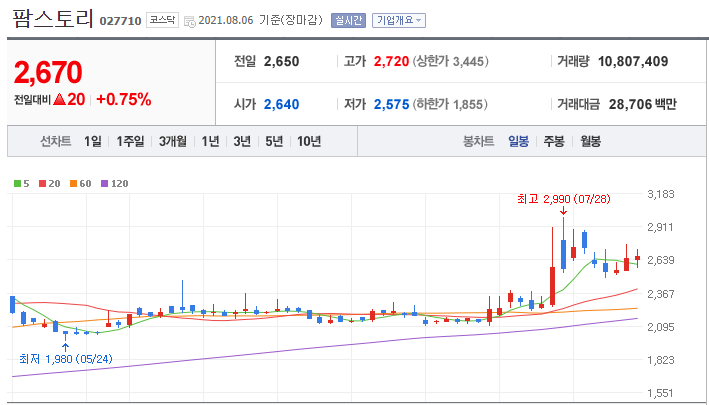Image resolution: width=709 pixels, height=405 pixels.
Task: Click the 시가 value 2,640
Action: point(281,105)
